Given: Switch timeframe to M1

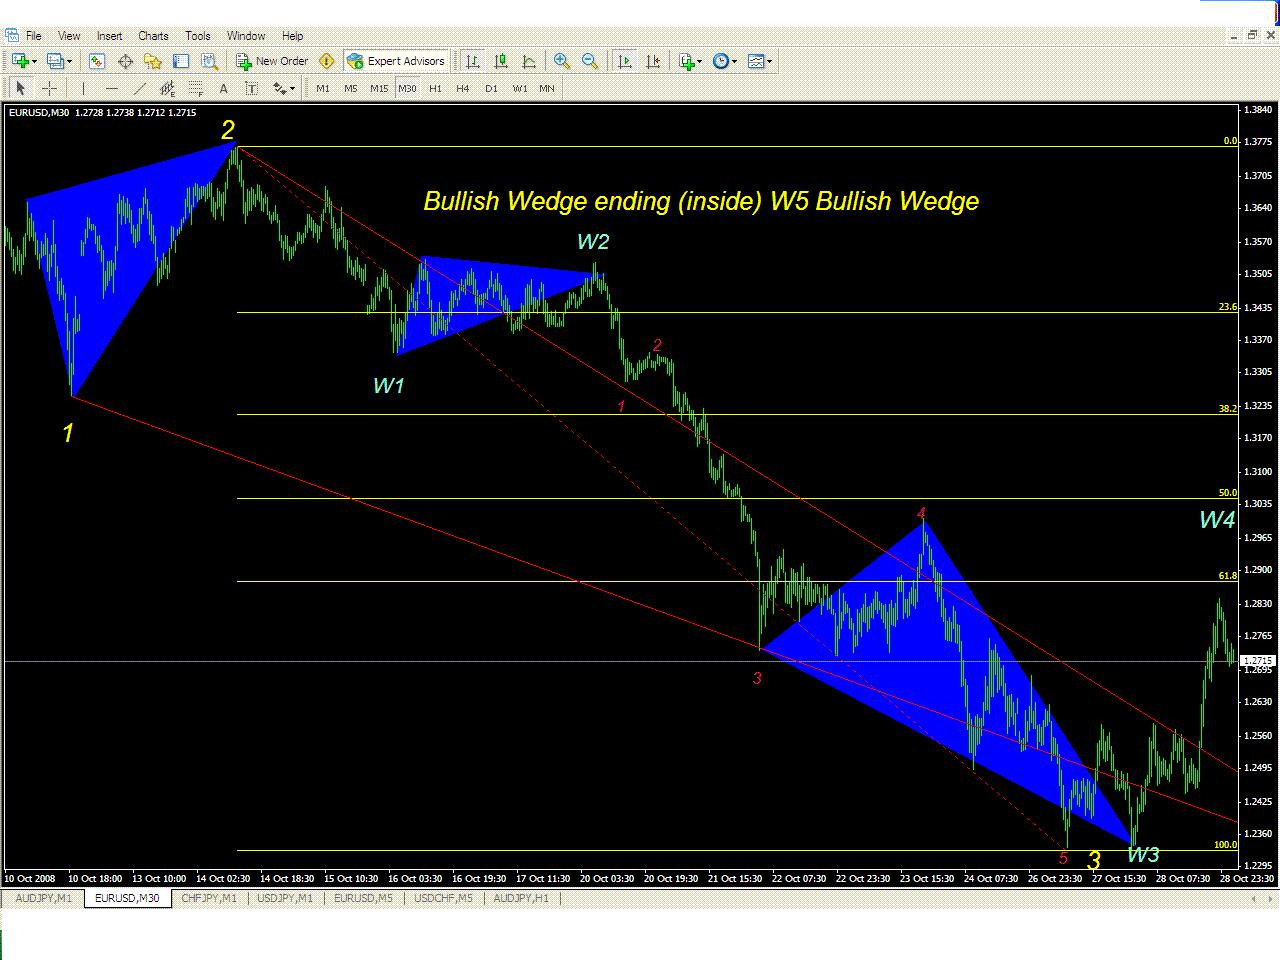Looking at the screenshot, I should [x=323, y=88].
